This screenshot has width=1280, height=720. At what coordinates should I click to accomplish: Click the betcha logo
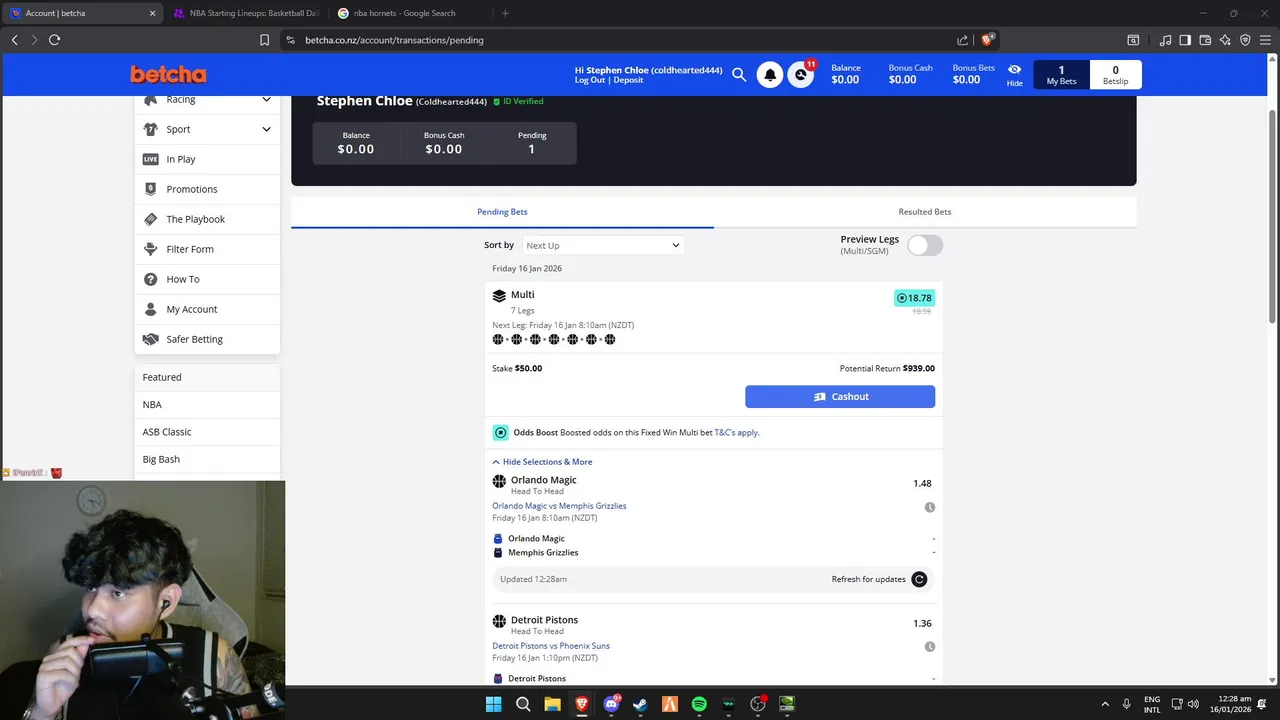[x=168, y=75]
